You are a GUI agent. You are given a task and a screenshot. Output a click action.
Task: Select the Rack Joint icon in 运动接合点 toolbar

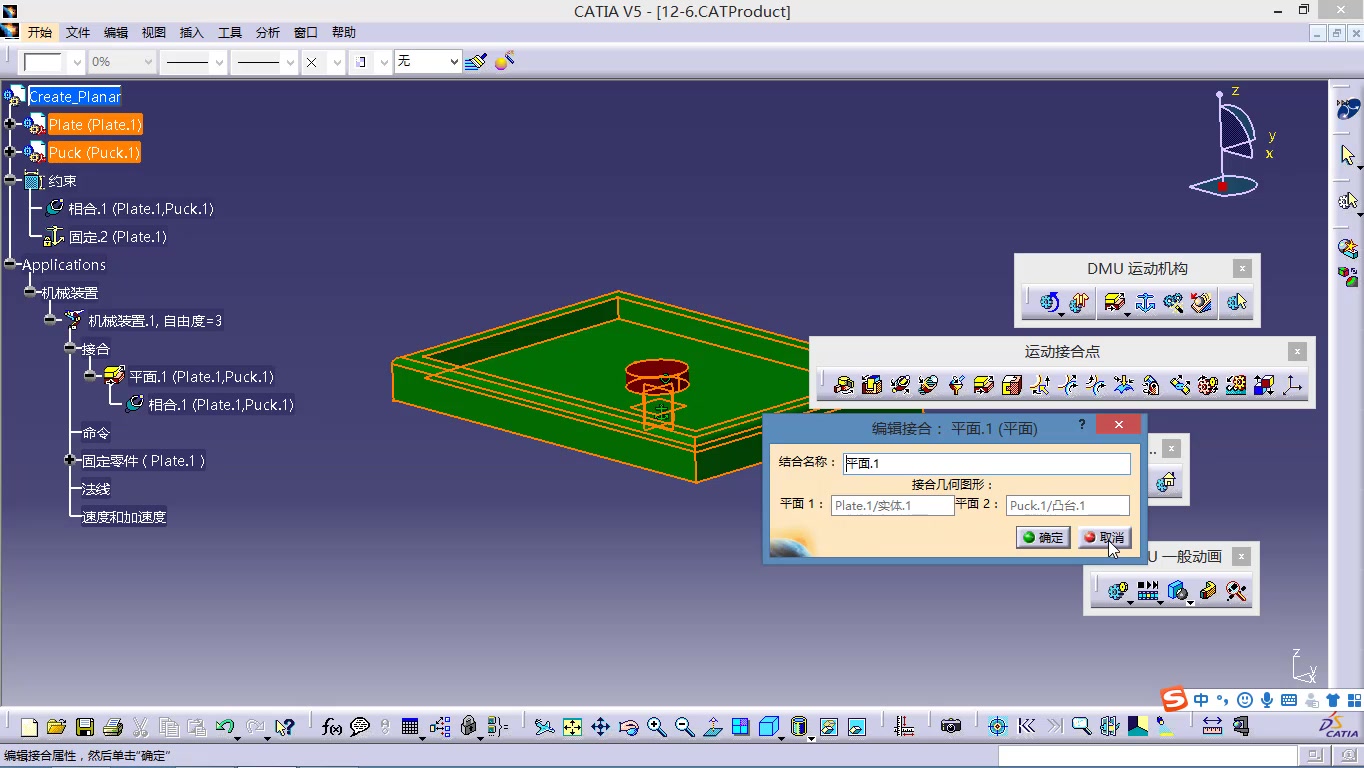pyautogui.click(x=1236, y=385)
